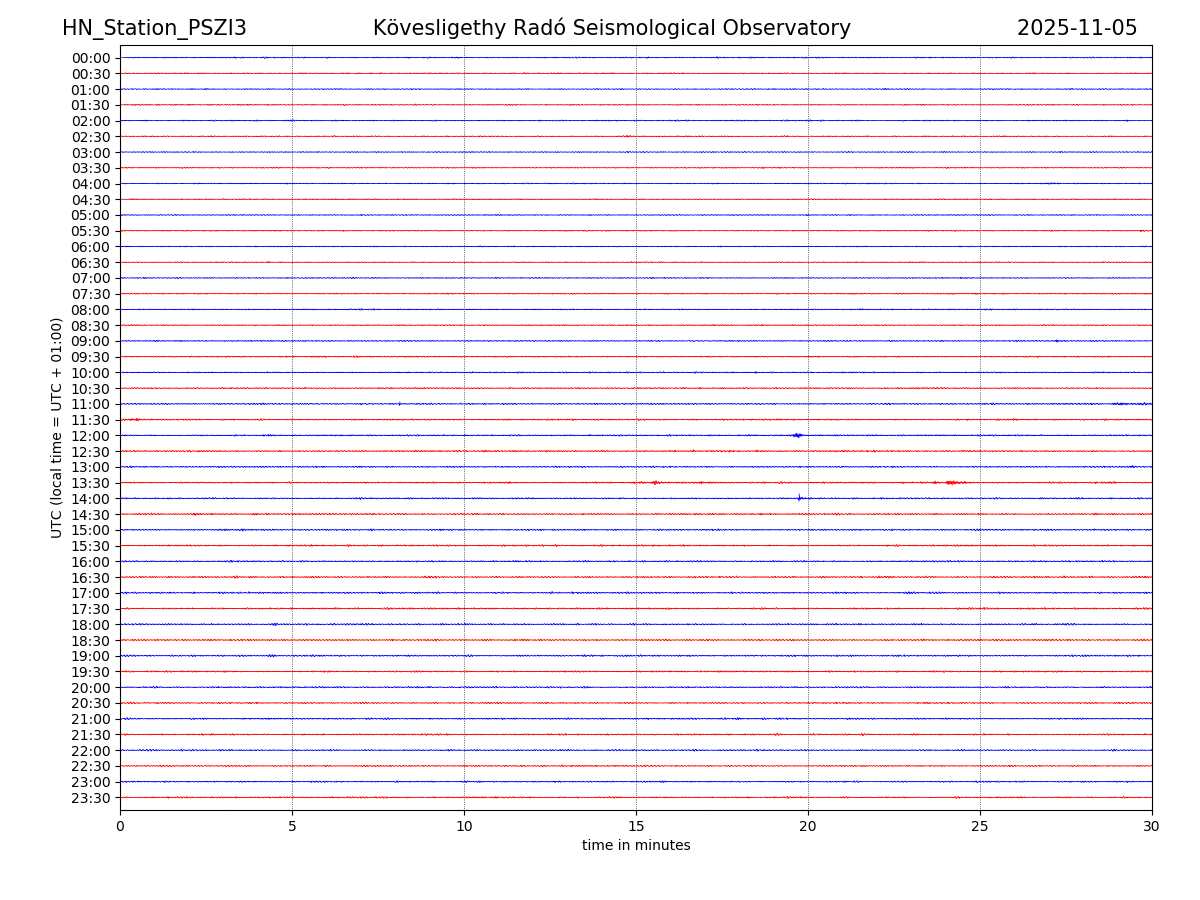
Task: Click the 2025-11-05 date label
Action: pyautogui.click(x=1076, y=29)
